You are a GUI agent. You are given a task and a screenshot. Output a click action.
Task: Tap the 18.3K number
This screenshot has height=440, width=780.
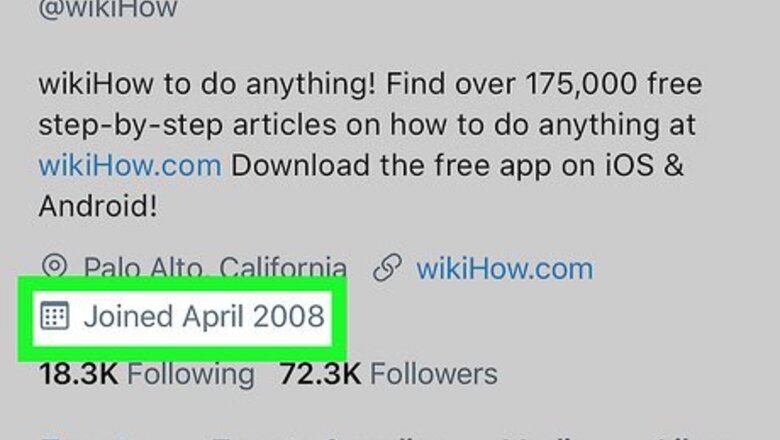pyautogui.click(x=77, y=374)
